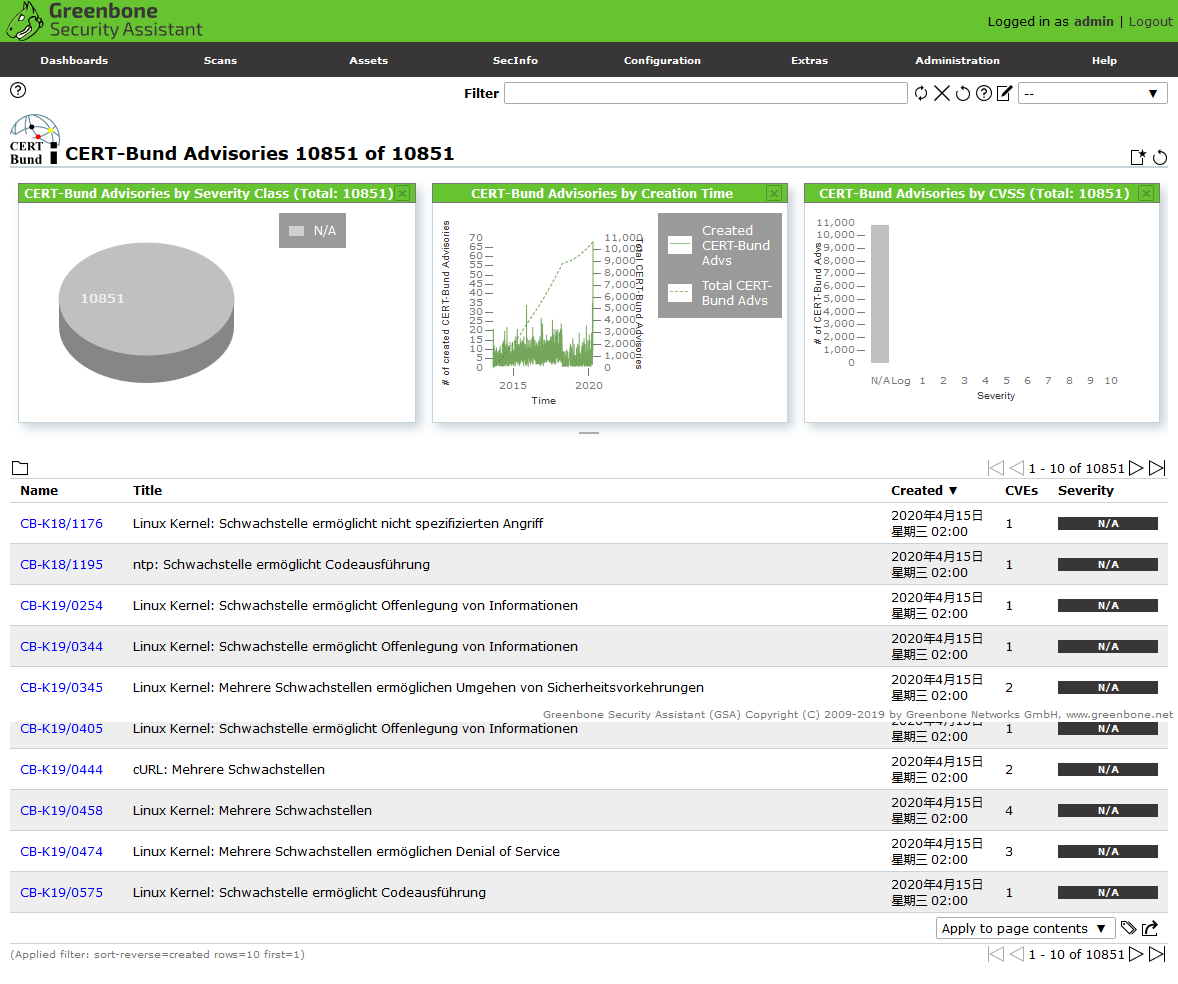Open the Scans menu
The height and width of the screenshot is (984, 1178).
(220, 60)
